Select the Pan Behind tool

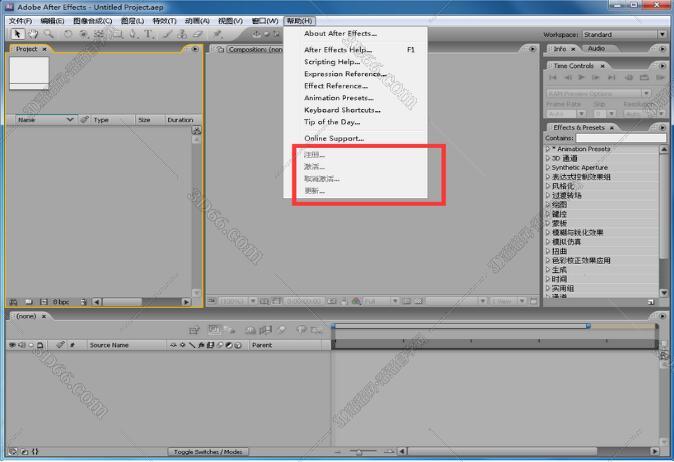coord(99,34)
